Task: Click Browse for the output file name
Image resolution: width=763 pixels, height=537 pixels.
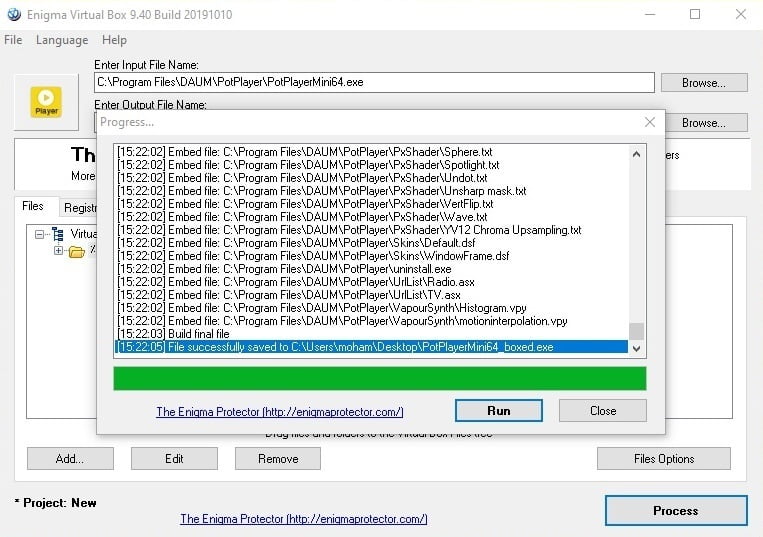Action: pos(704,123)
